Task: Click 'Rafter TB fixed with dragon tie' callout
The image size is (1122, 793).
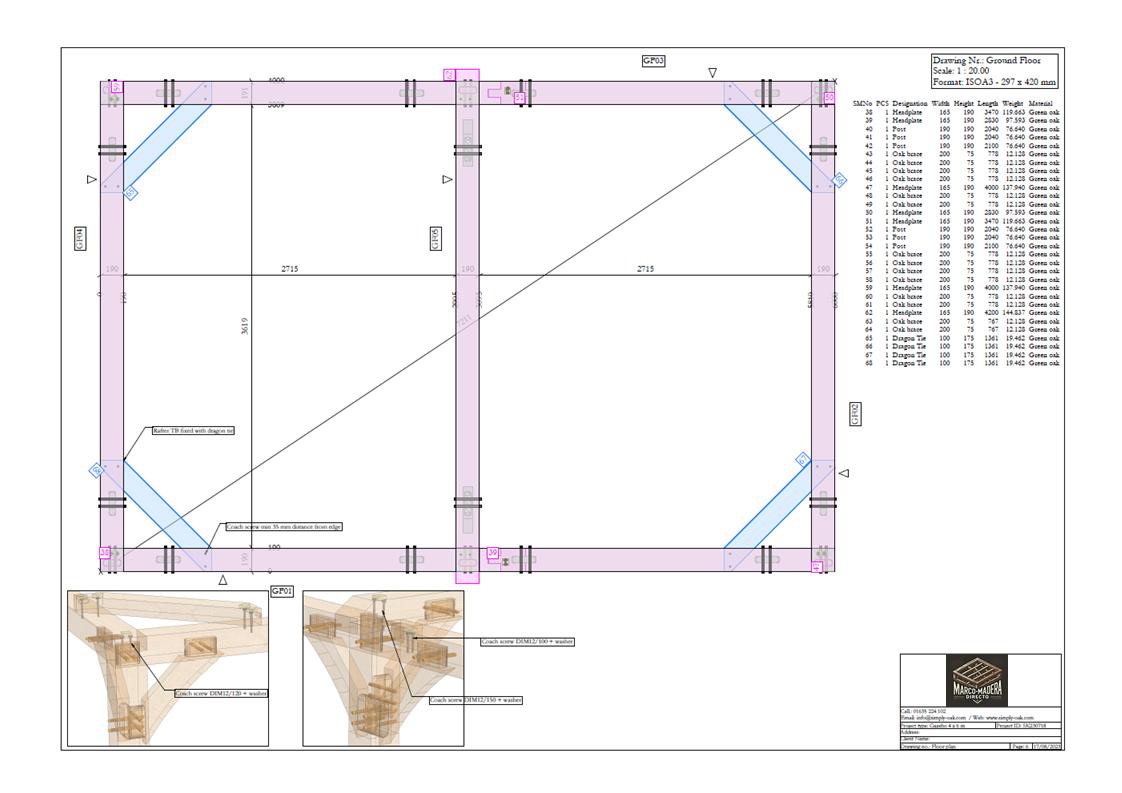Action: [x=193, y=431]
